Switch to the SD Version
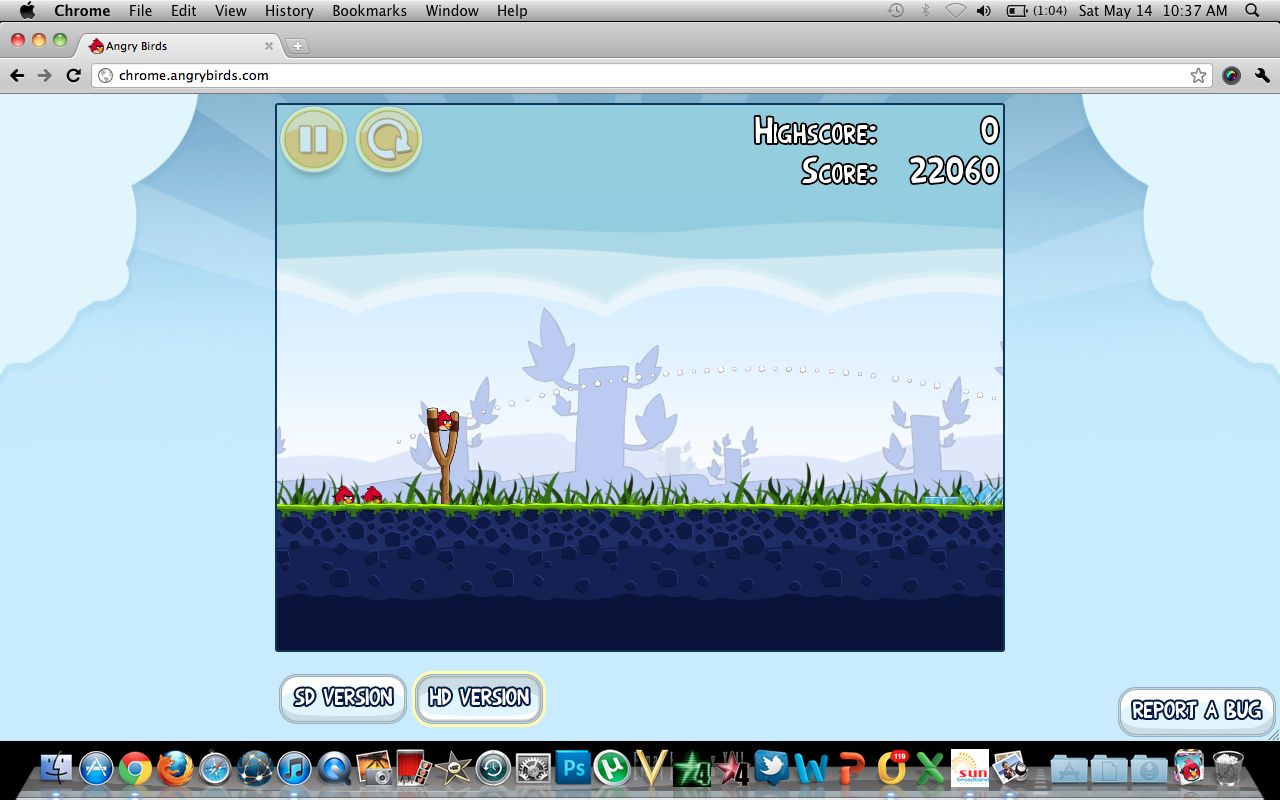Image resolution: width=1280 pixels, height=800 pixels. tap(343, 697)
